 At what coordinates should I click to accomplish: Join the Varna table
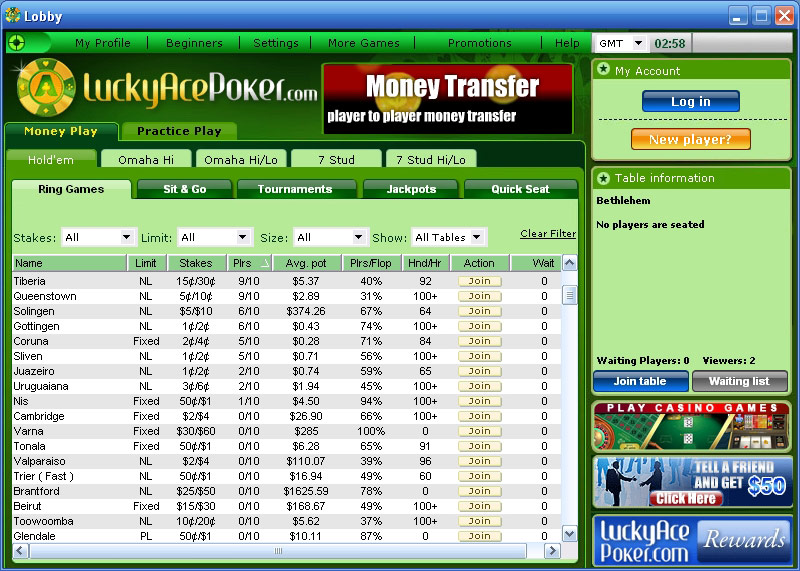[480, 431]
